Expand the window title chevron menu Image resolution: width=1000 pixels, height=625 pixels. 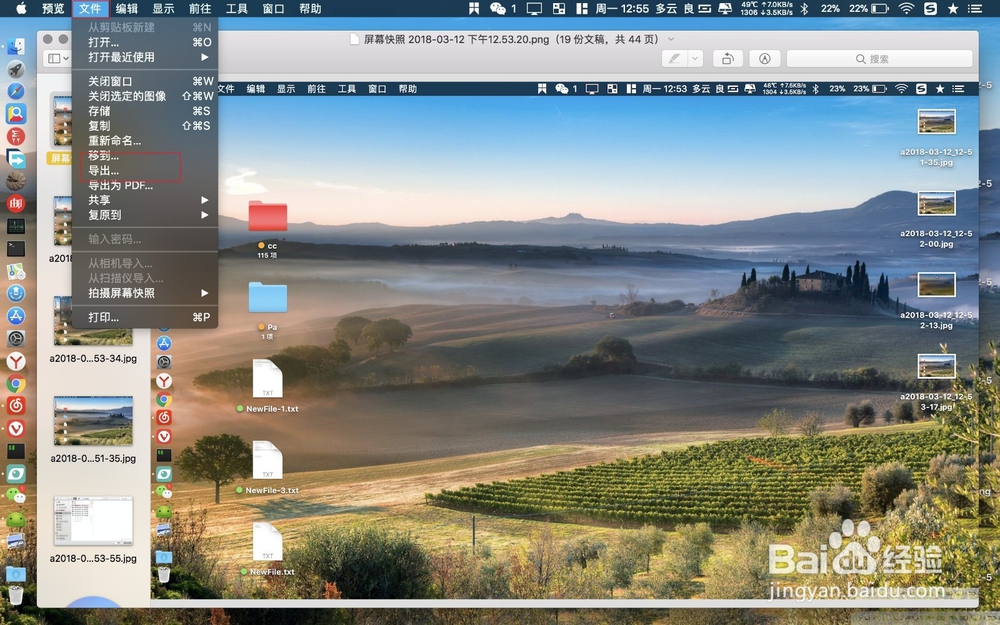pos(671,40)
